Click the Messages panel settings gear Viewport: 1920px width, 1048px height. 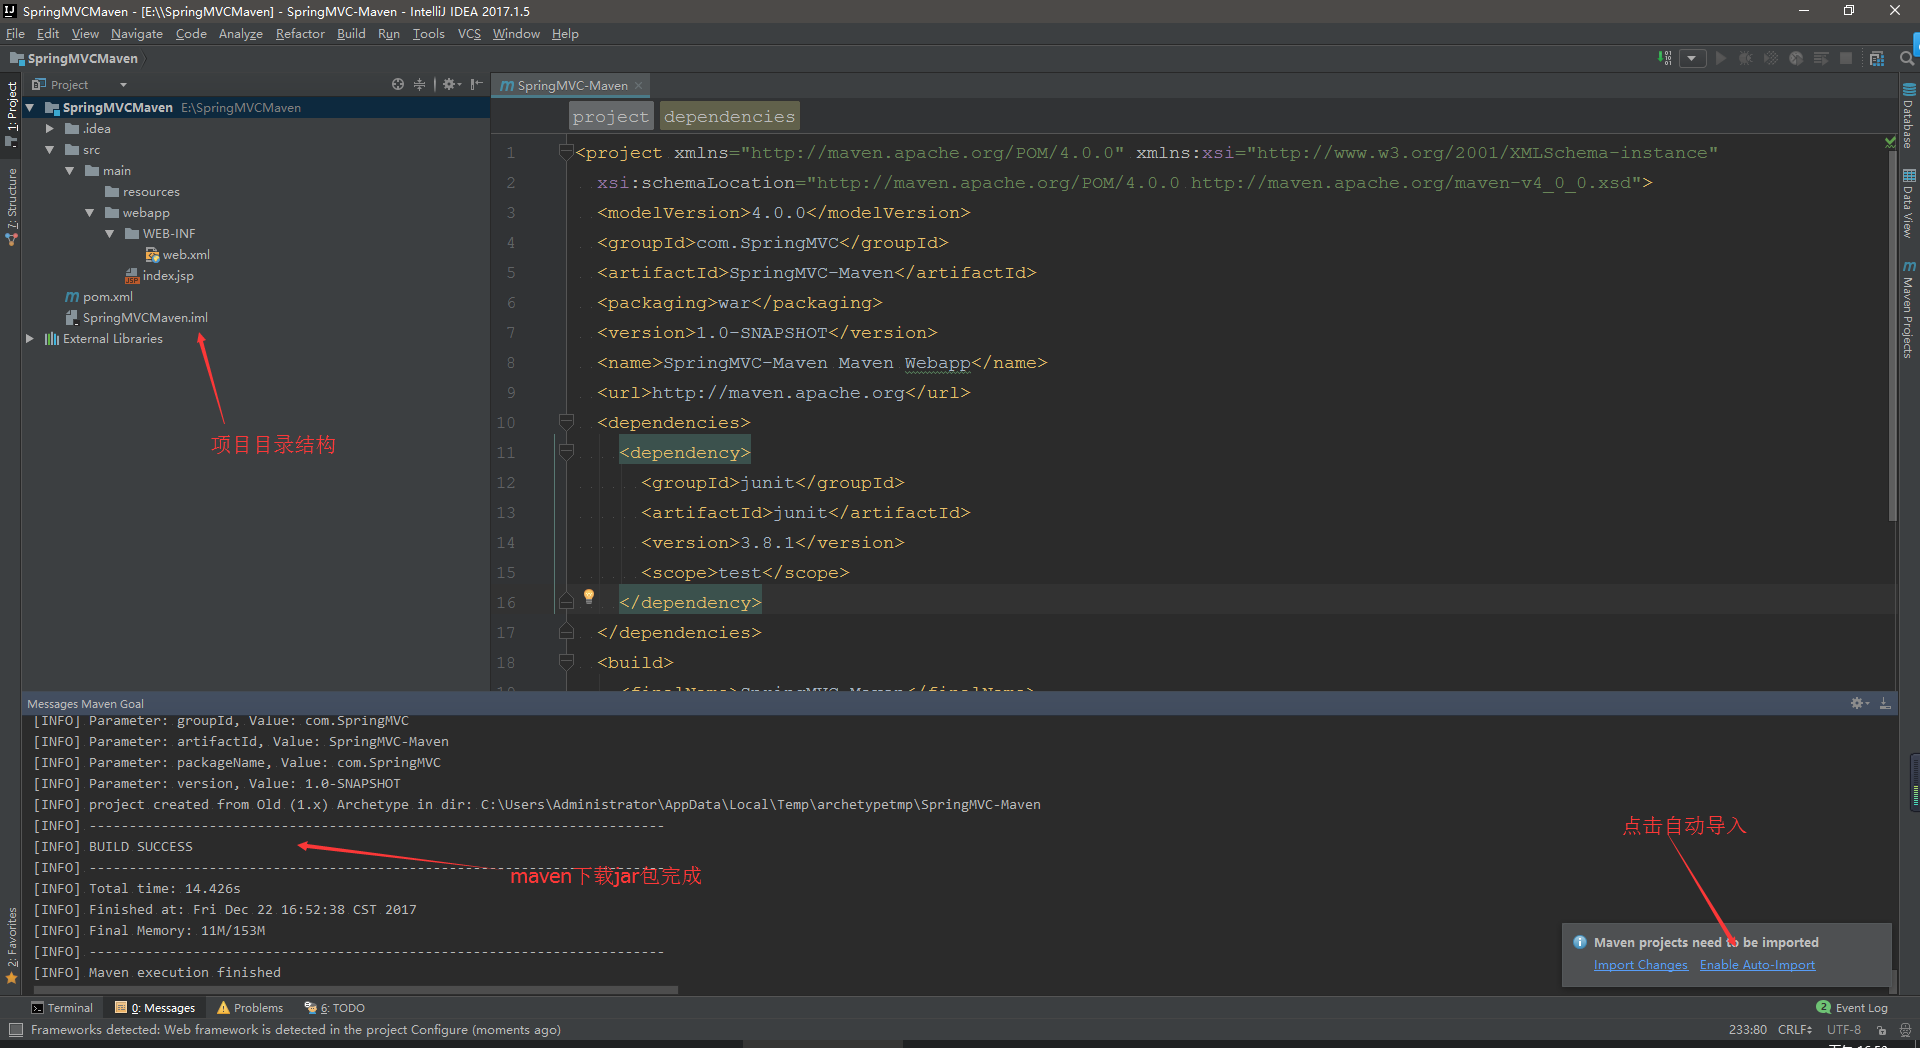click(x=1859, y=703)
